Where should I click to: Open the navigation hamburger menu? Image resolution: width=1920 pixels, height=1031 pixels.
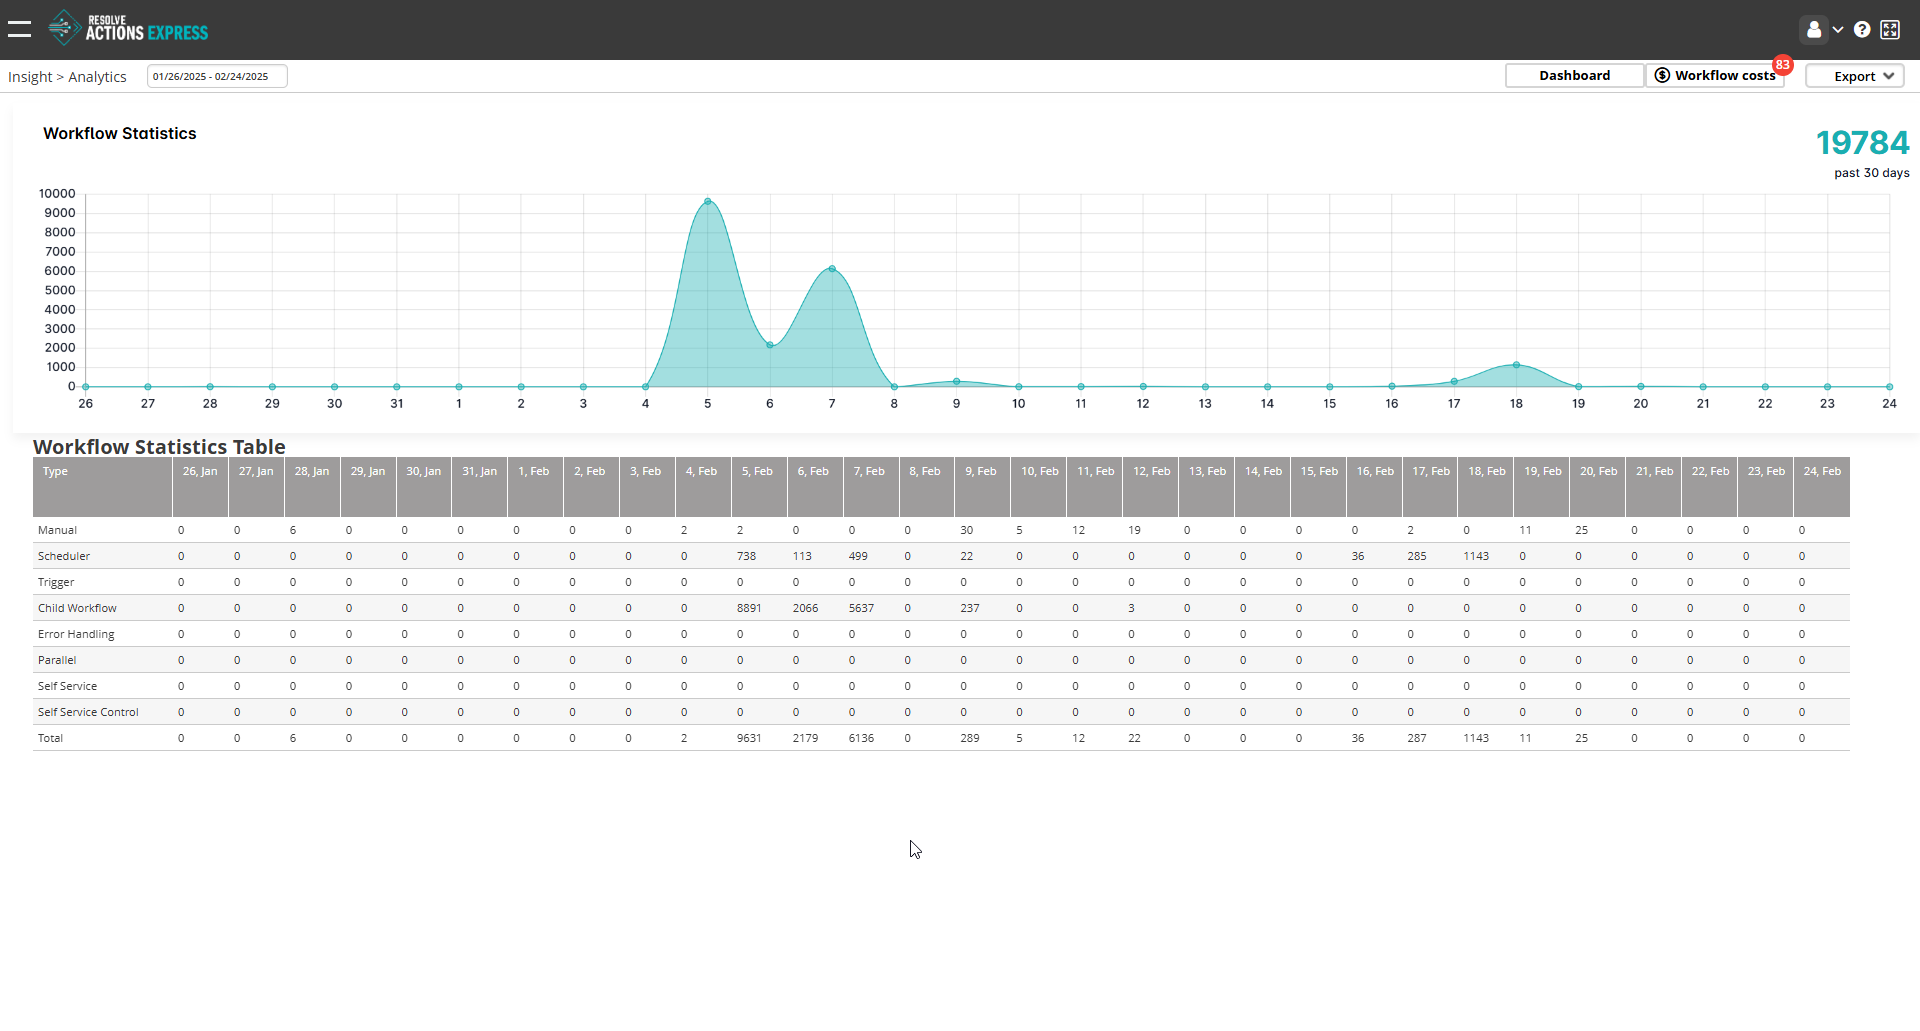[x=19, y=29]
